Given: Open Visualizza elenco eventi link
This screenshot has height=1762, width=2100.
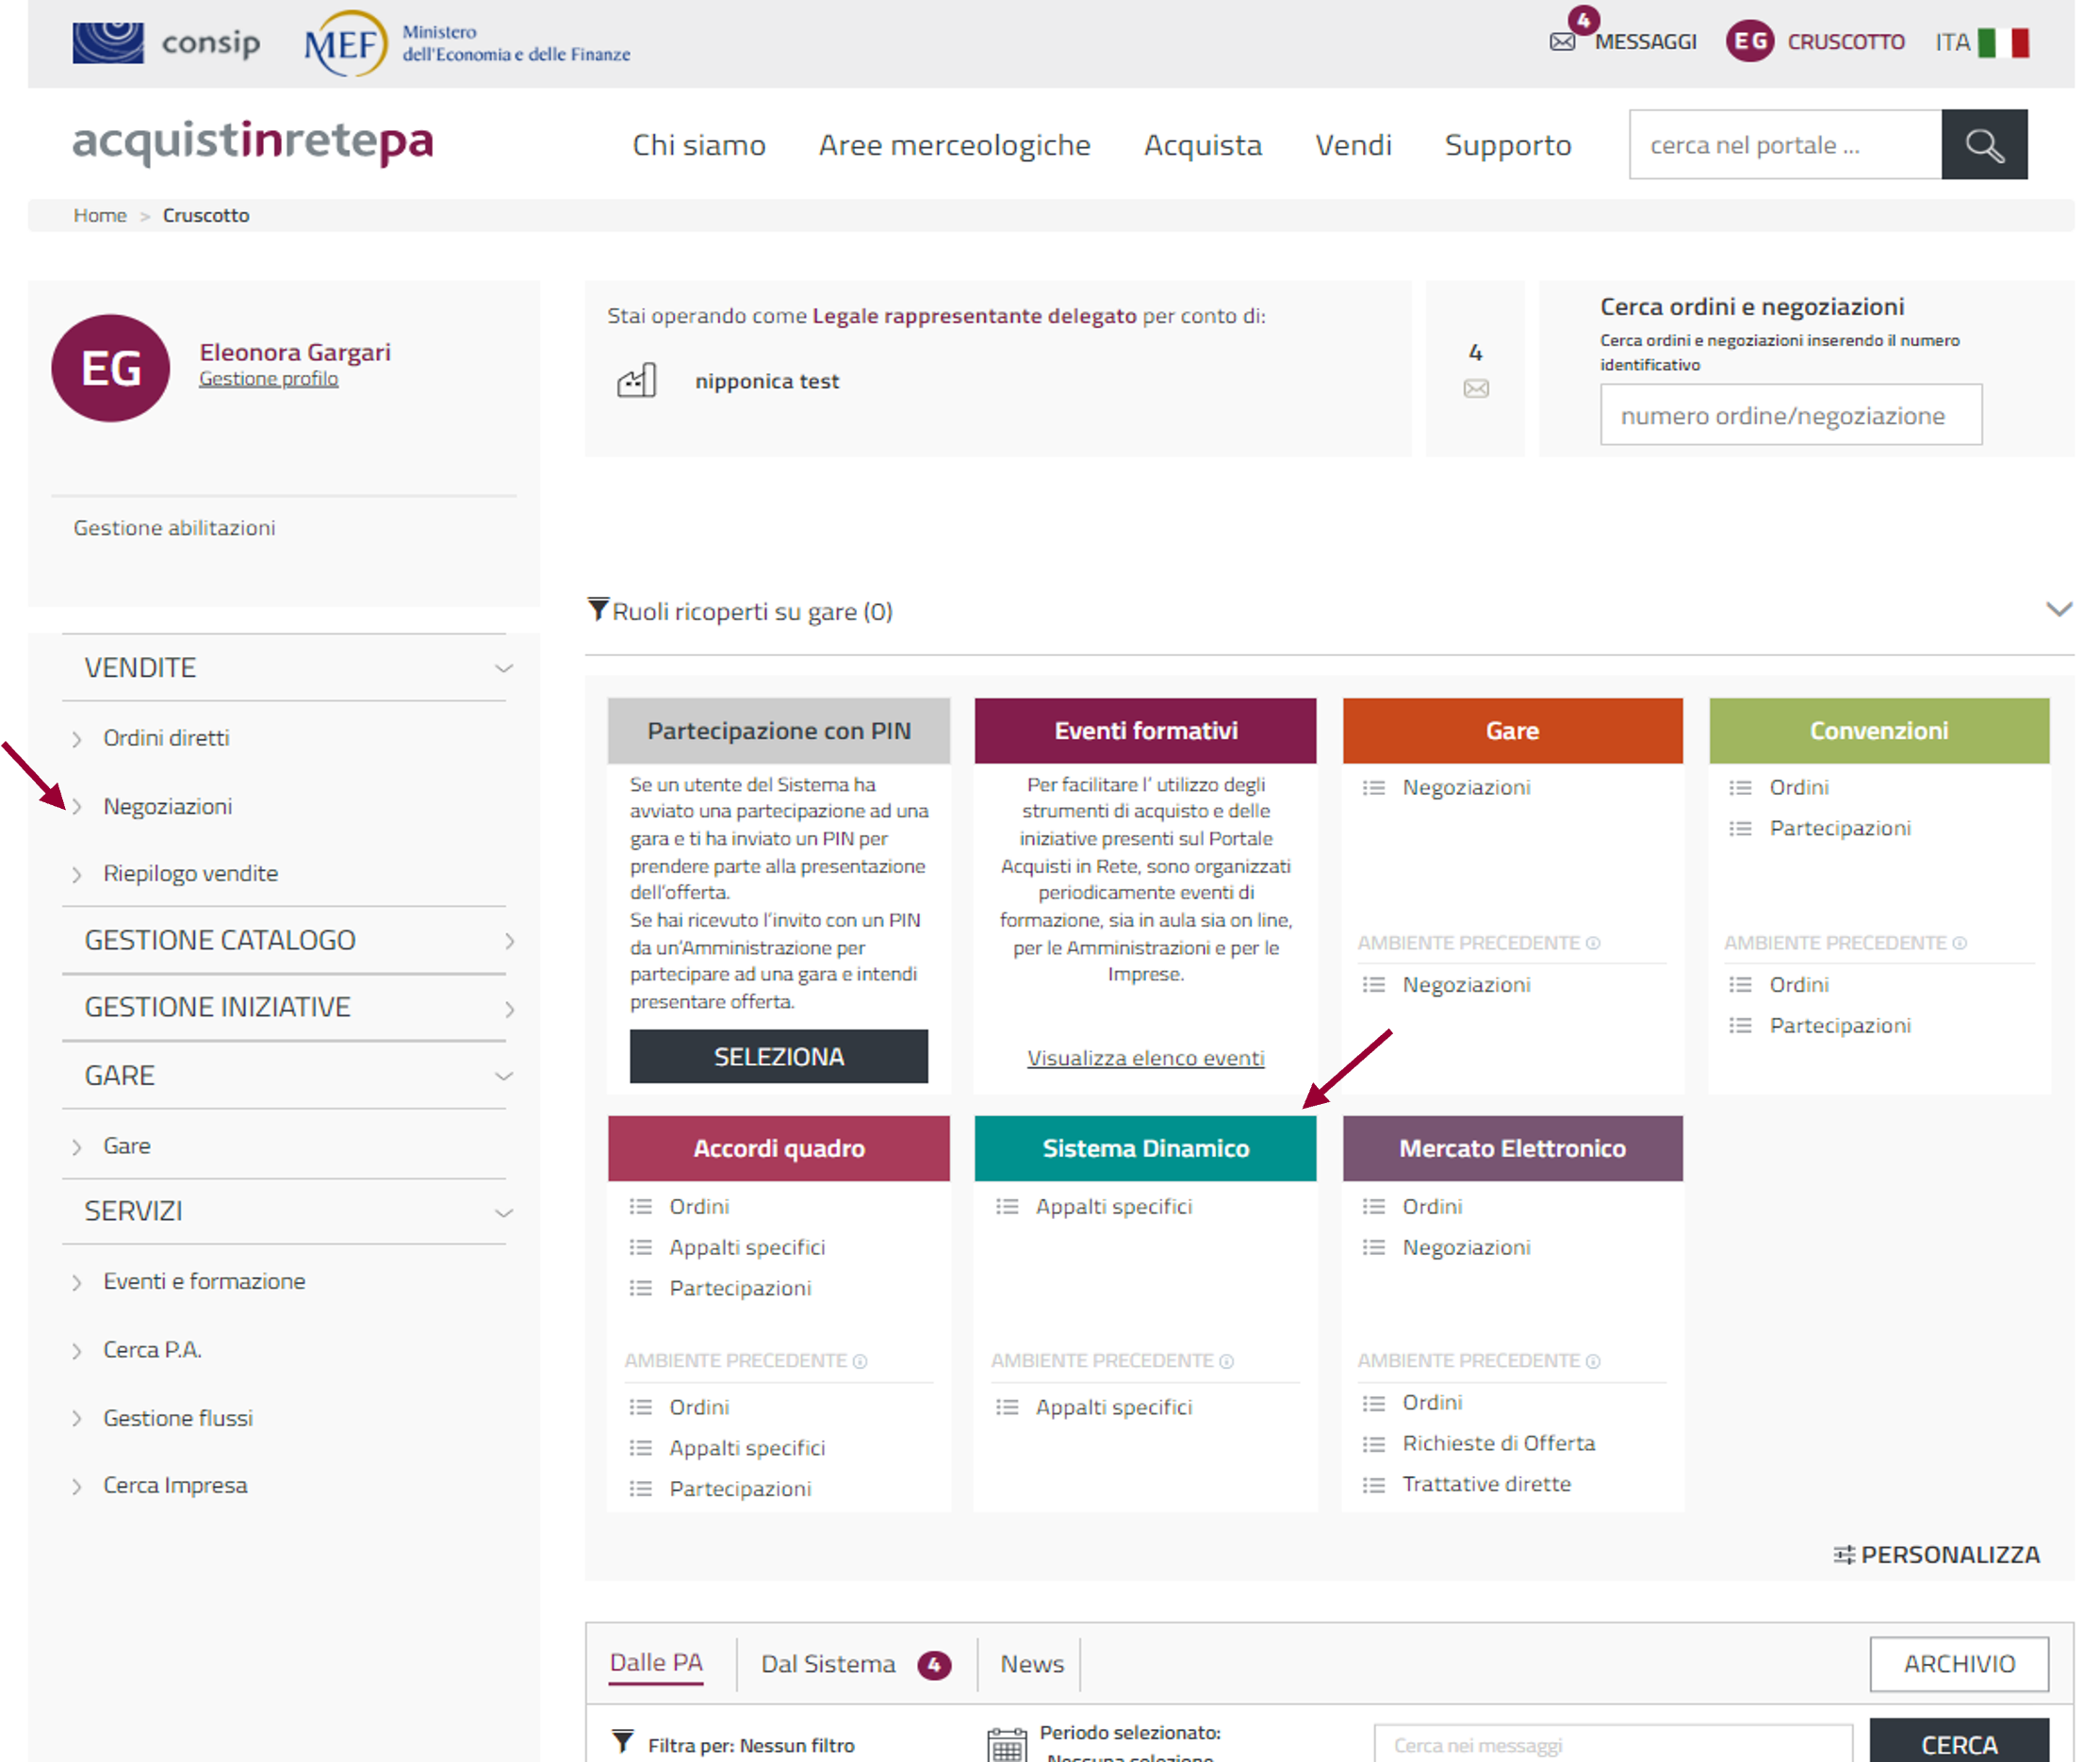Looking at the screenshot, I should (1145, 1058).
